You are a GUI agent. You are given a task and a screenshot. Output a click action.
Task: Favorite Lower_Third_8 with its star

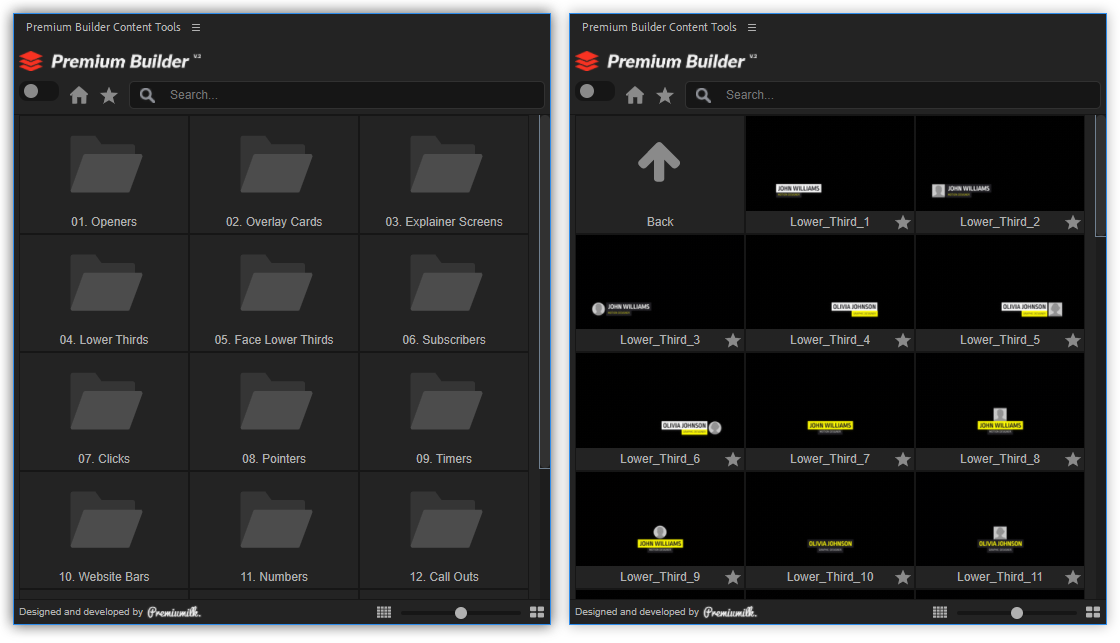point(1073,459)
